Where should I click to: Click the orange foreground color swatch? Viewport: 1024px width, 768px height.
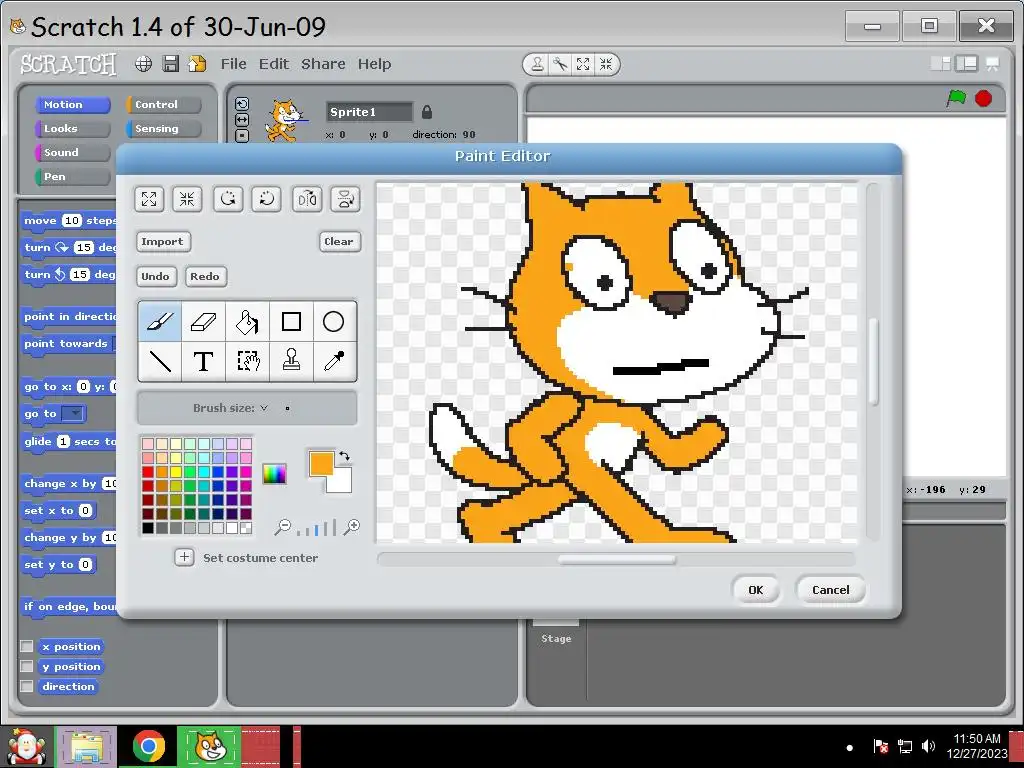321,463
